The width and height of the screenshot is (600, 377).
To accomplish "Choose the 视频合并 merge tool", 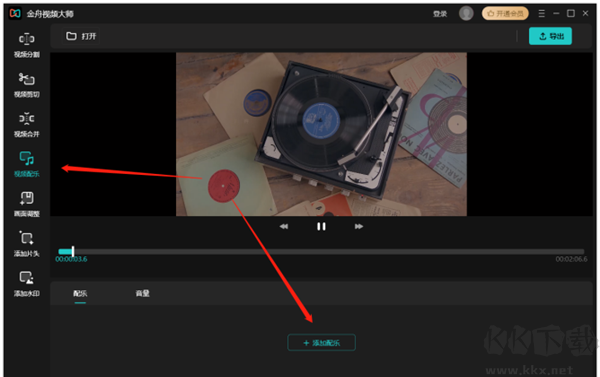I will 26,124.
